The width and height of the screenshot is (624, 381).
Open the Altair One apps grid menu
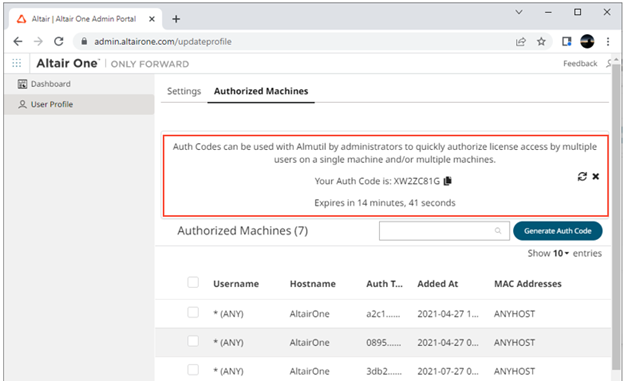17,63
